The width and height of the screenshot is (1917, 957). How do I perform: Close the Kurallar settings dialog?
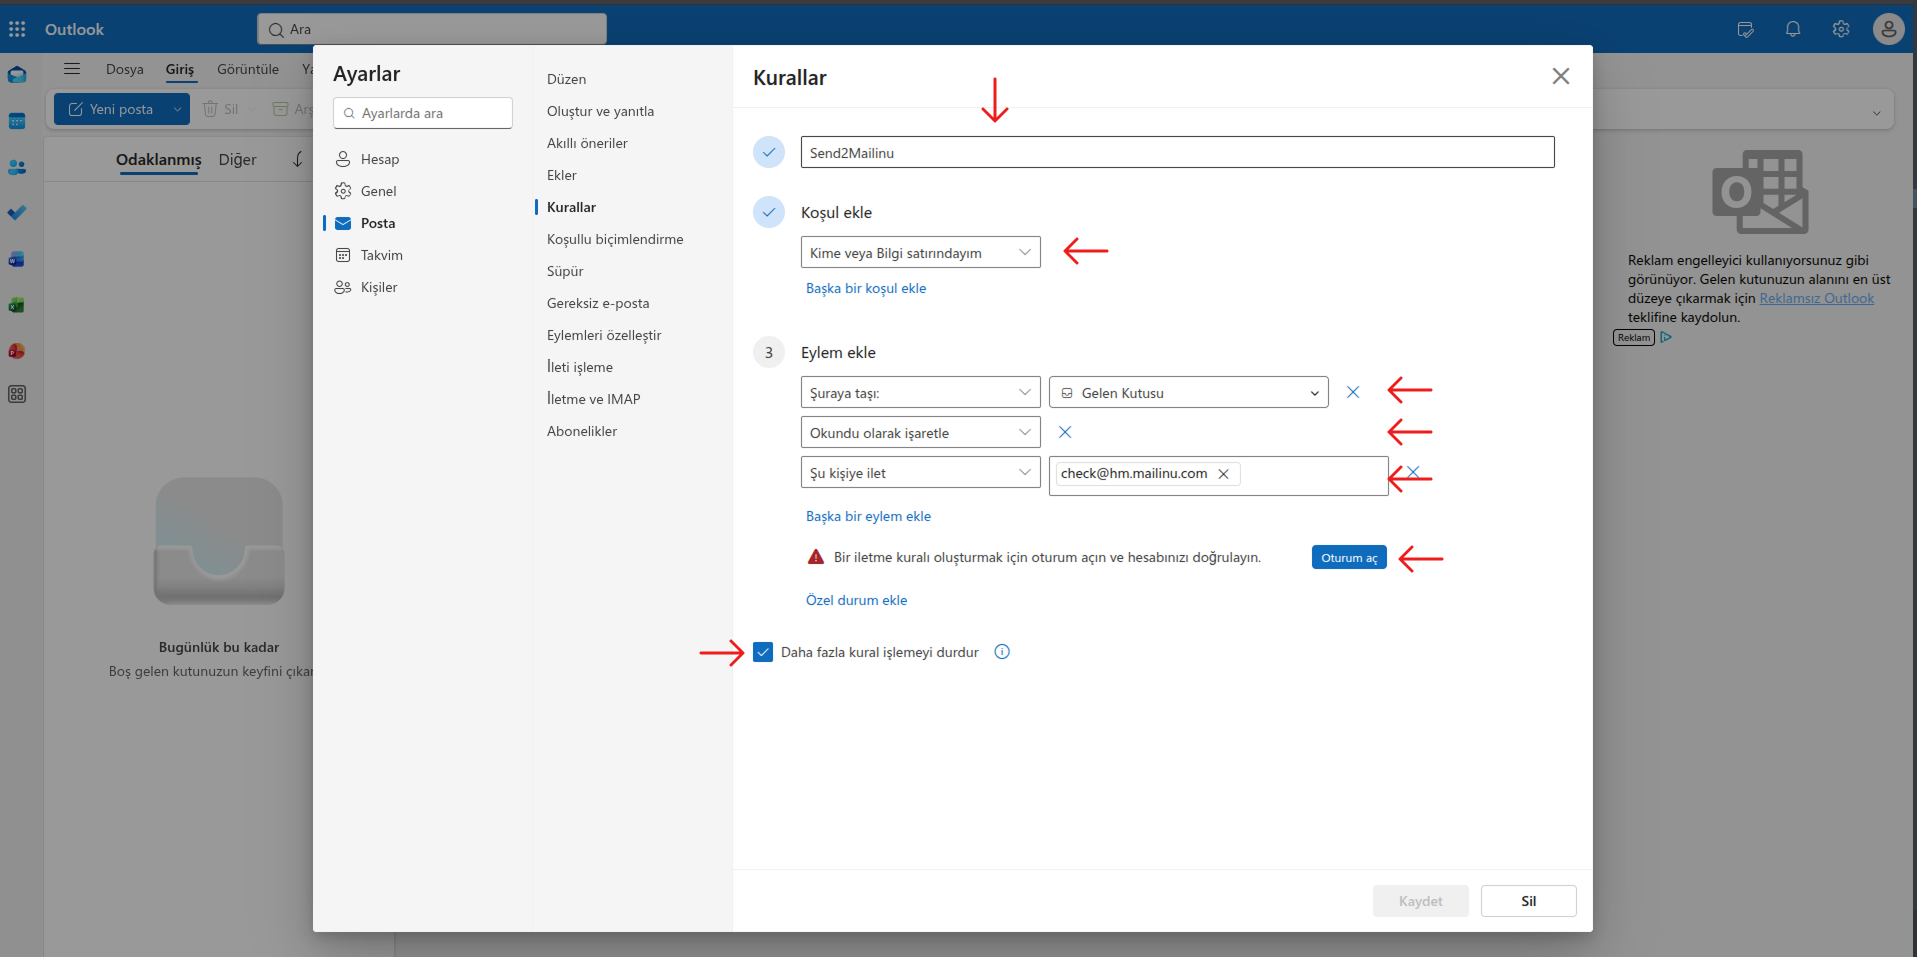click(1561, 76)
